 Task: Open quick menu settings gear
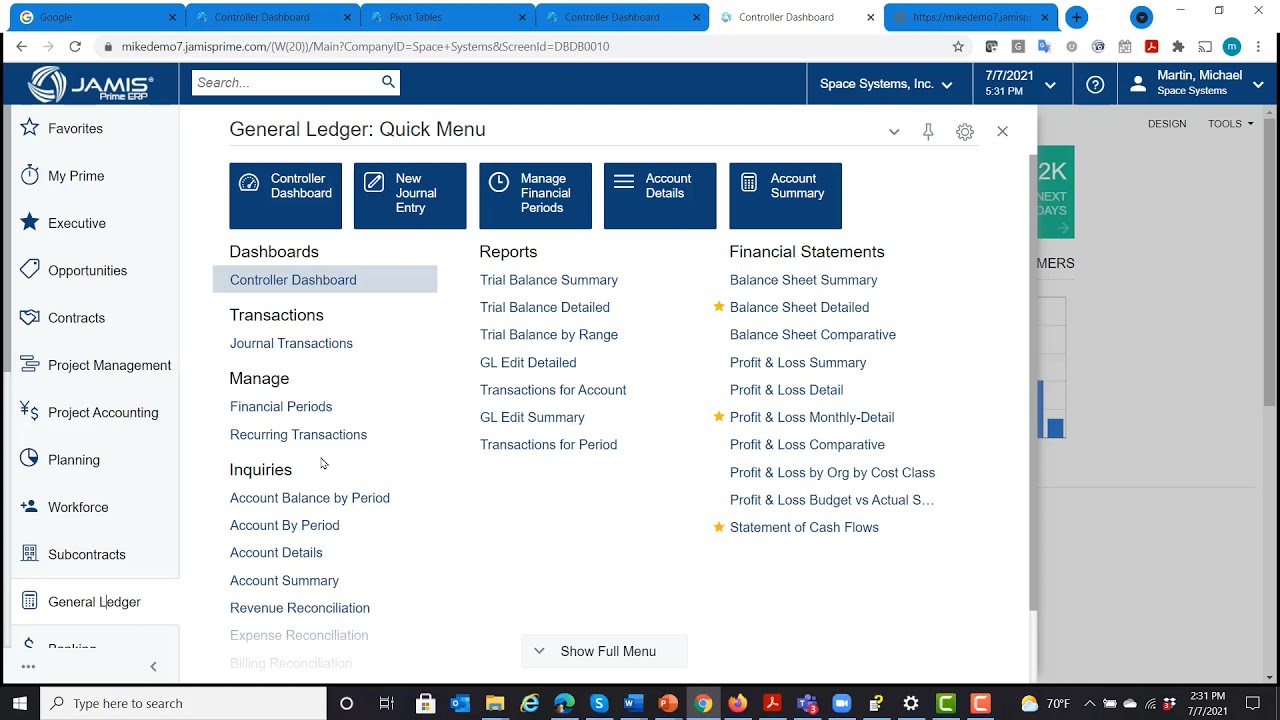pyautogui.click(x=965, y=131)
